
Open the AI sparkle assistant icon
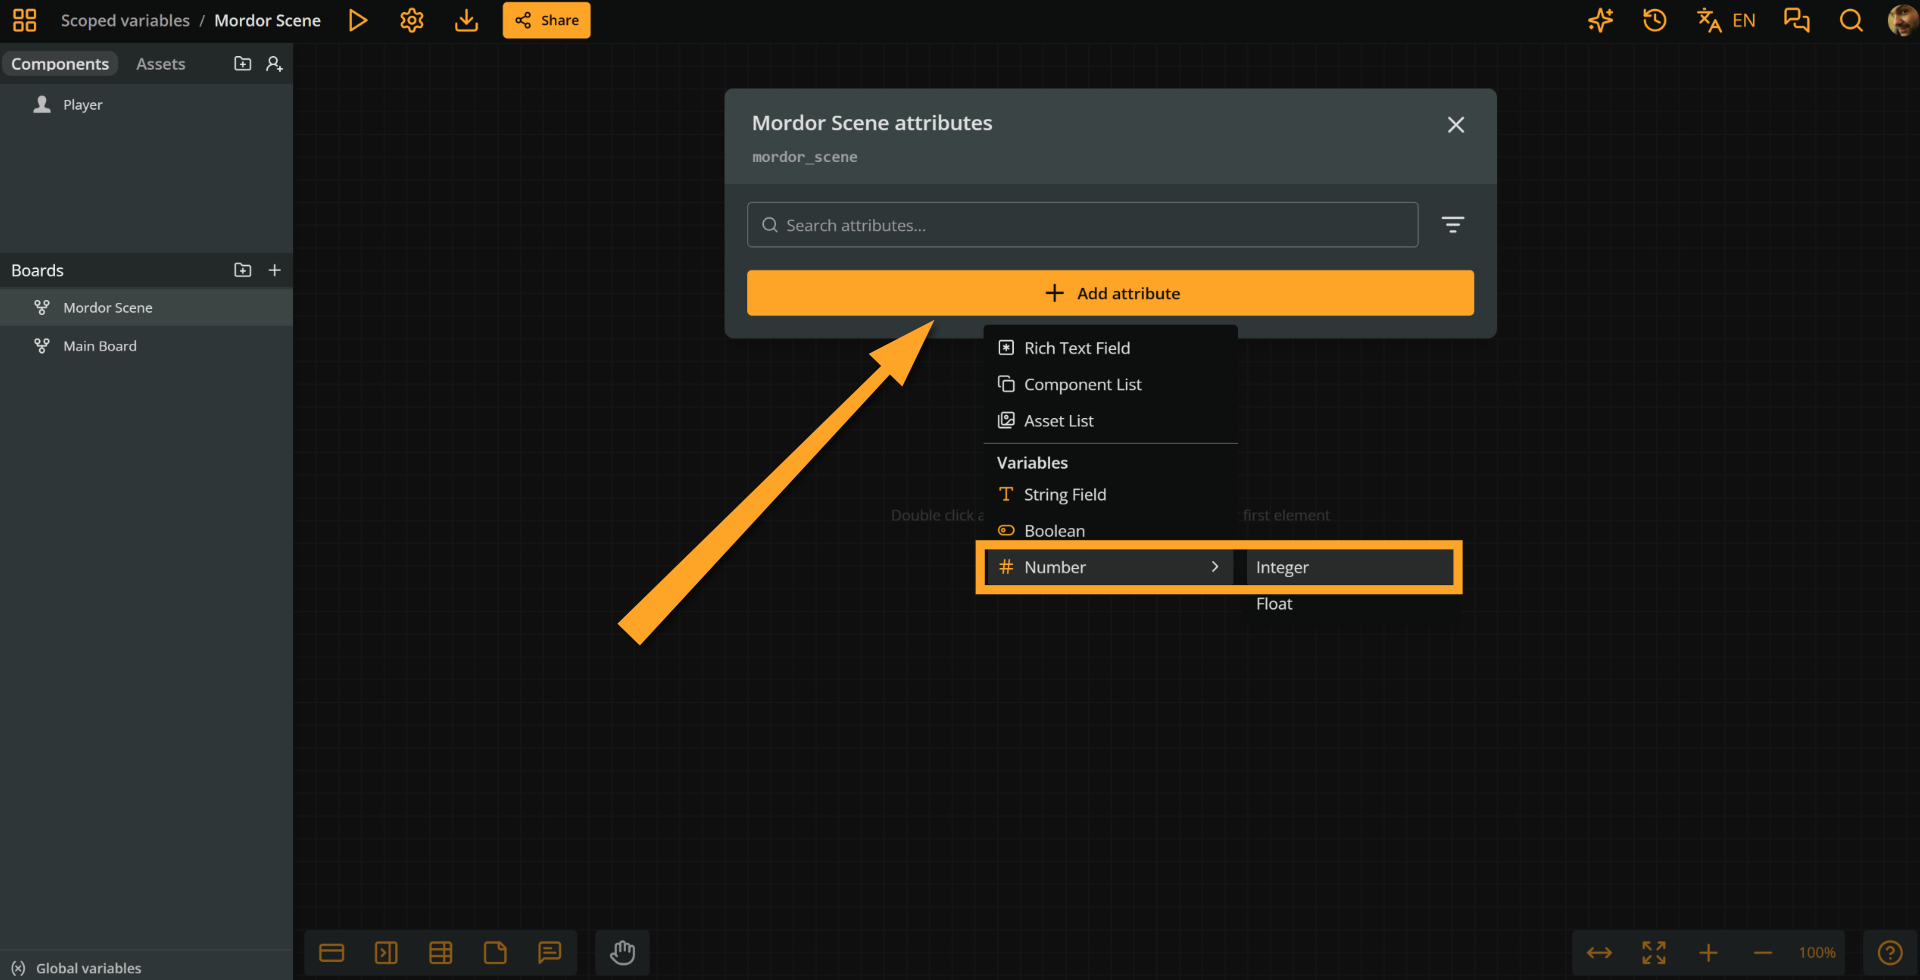click(x=1601, y=20)
